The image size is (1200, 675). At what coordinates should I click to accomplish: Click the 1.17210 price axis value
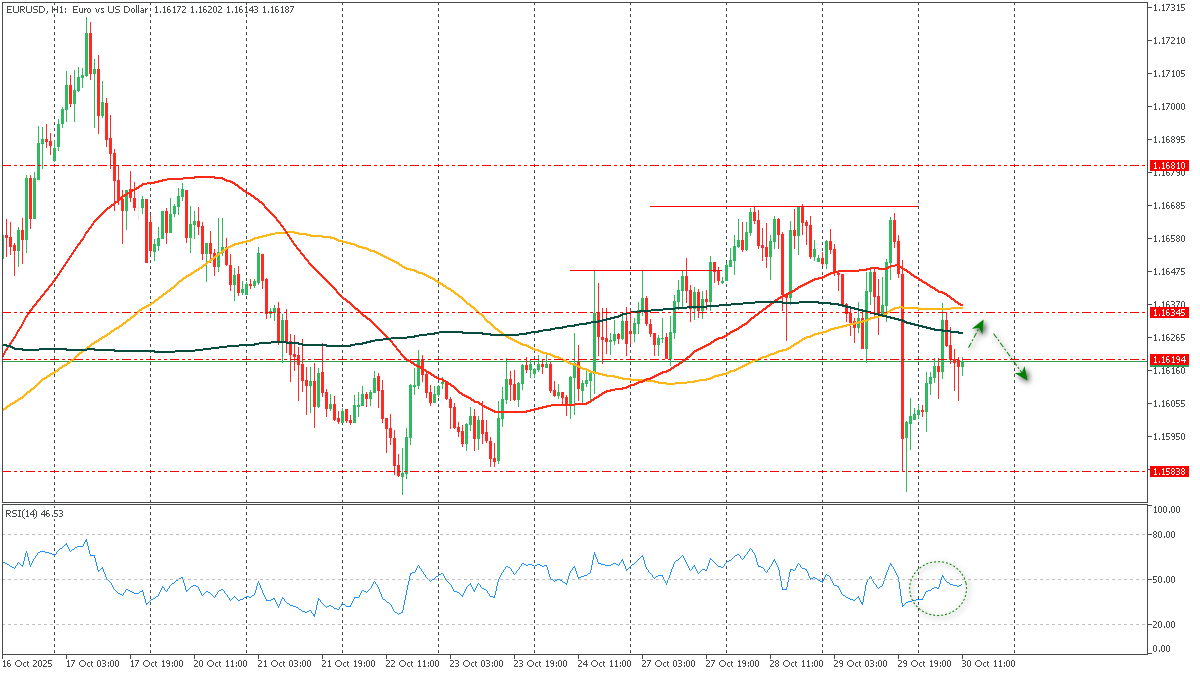pyautogui.click(x=1169, y=40)
